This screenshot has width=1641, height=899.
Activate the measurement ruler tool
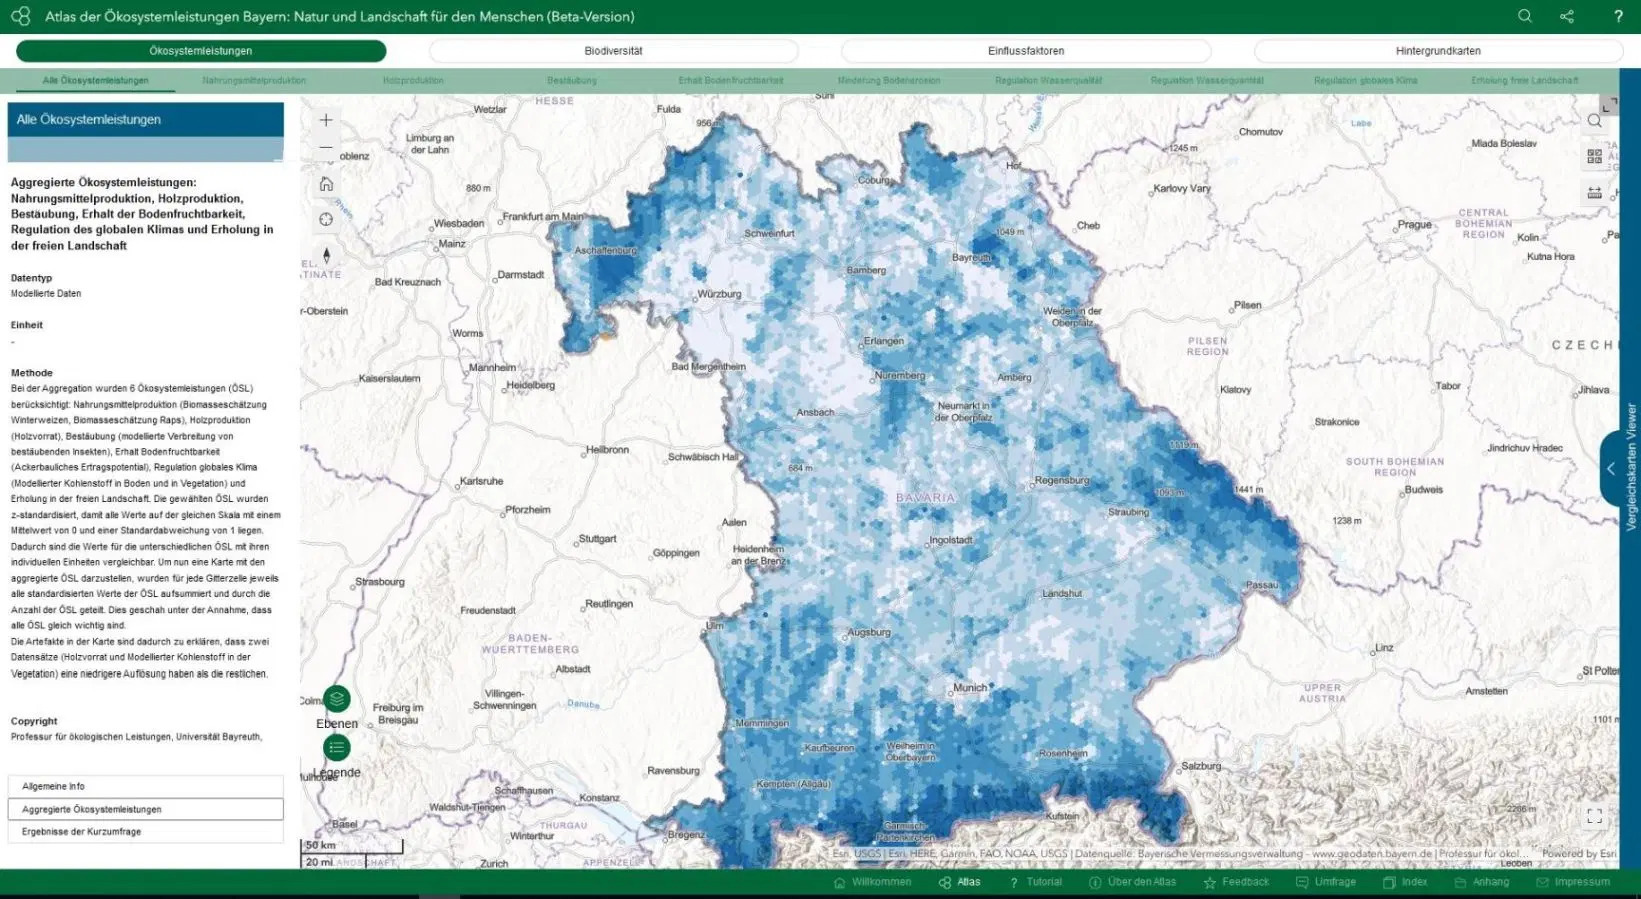(x=1595, y=192)
